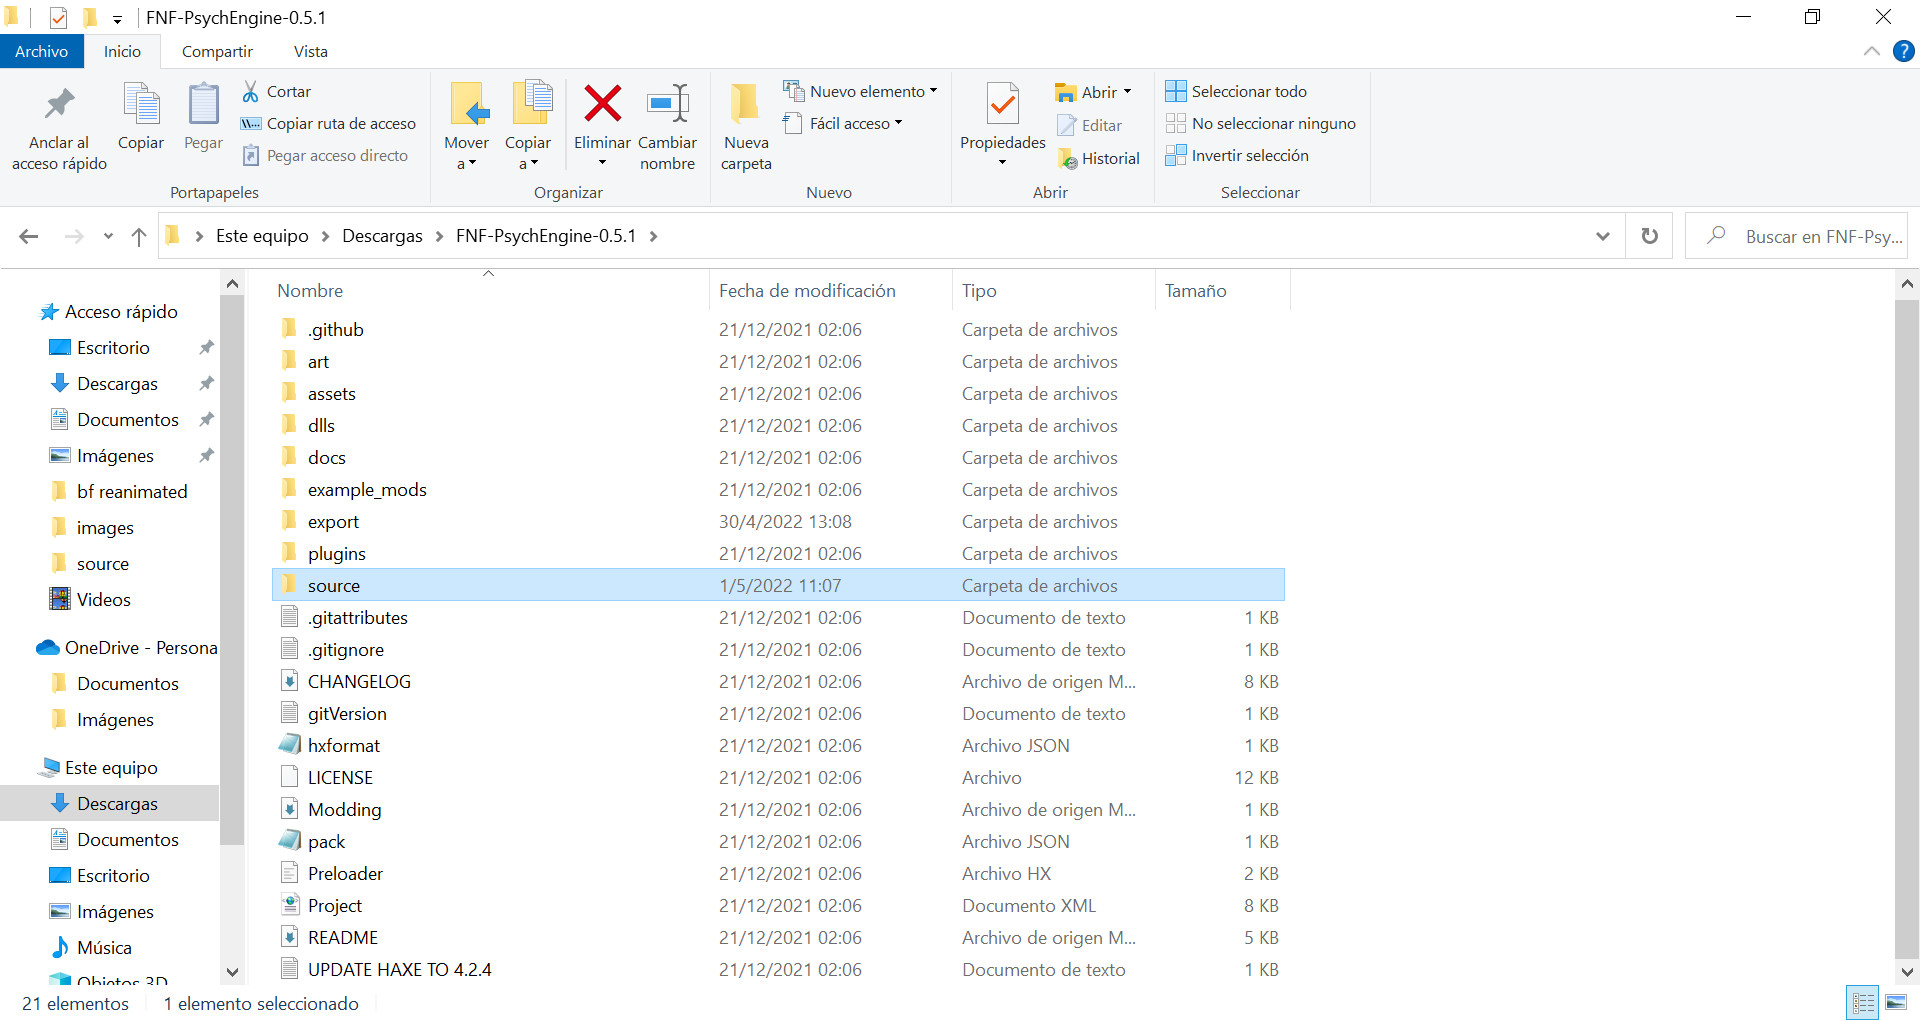
Task: Click the Cambiar nombre rename icon
Action: coord(667,105)
